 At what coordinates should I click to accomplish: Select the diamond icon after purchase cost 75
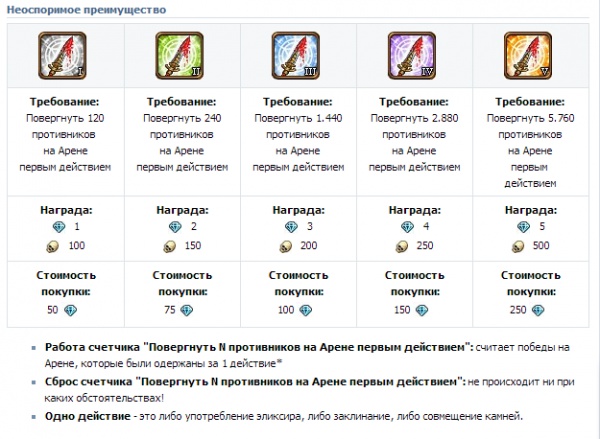(186, 311)
